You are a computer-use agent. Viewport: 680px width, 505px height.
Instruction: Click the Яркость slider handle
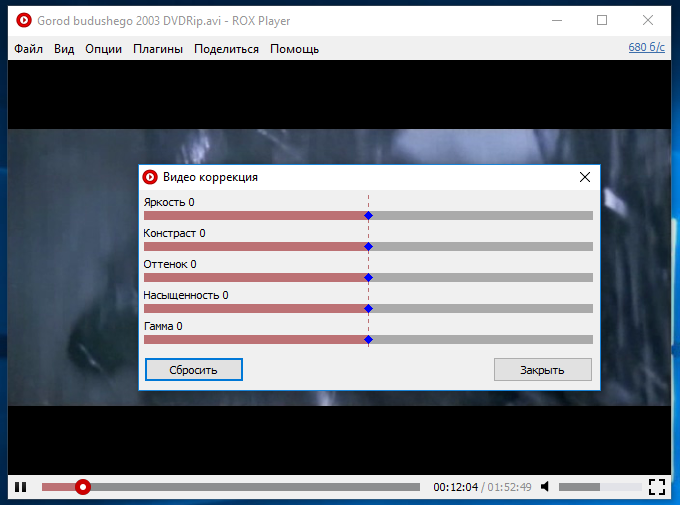pos(368,216)
